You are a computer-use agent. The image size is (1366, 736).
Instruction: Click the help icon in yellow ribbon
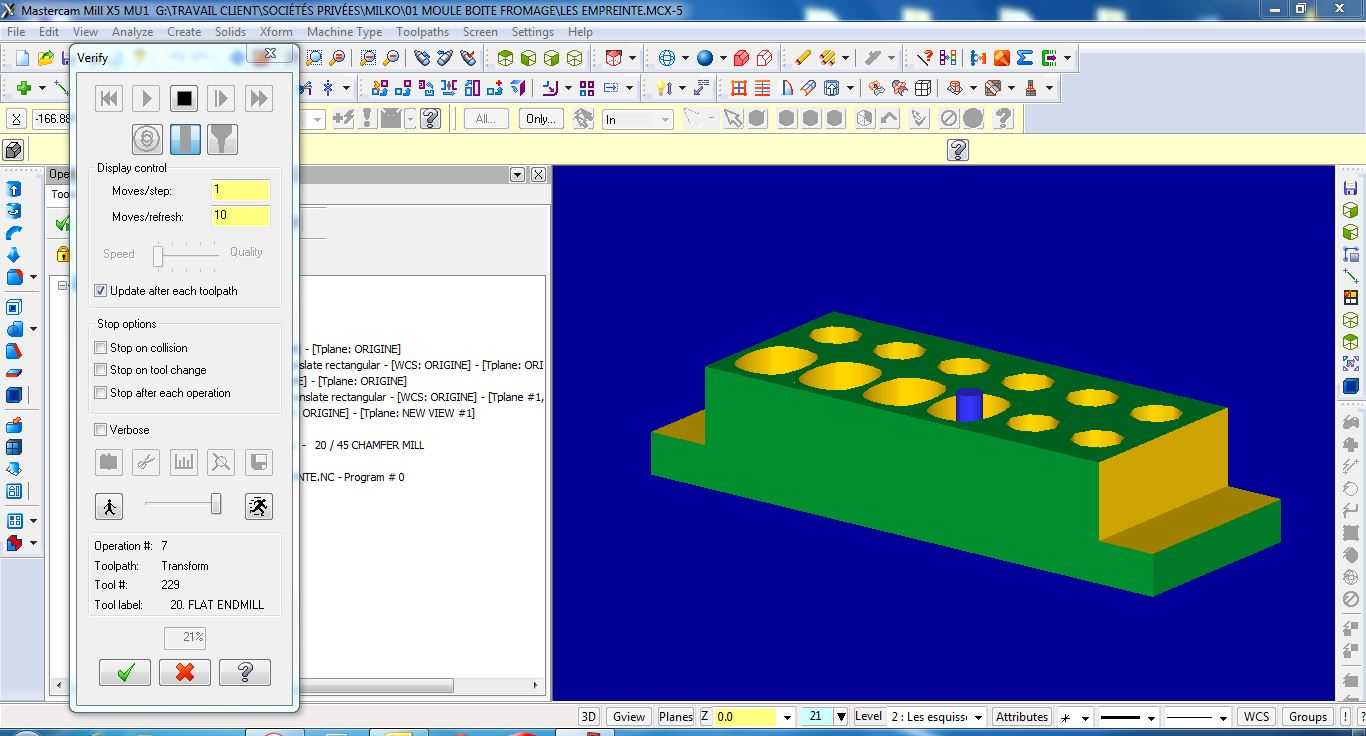tap(958, 150)
